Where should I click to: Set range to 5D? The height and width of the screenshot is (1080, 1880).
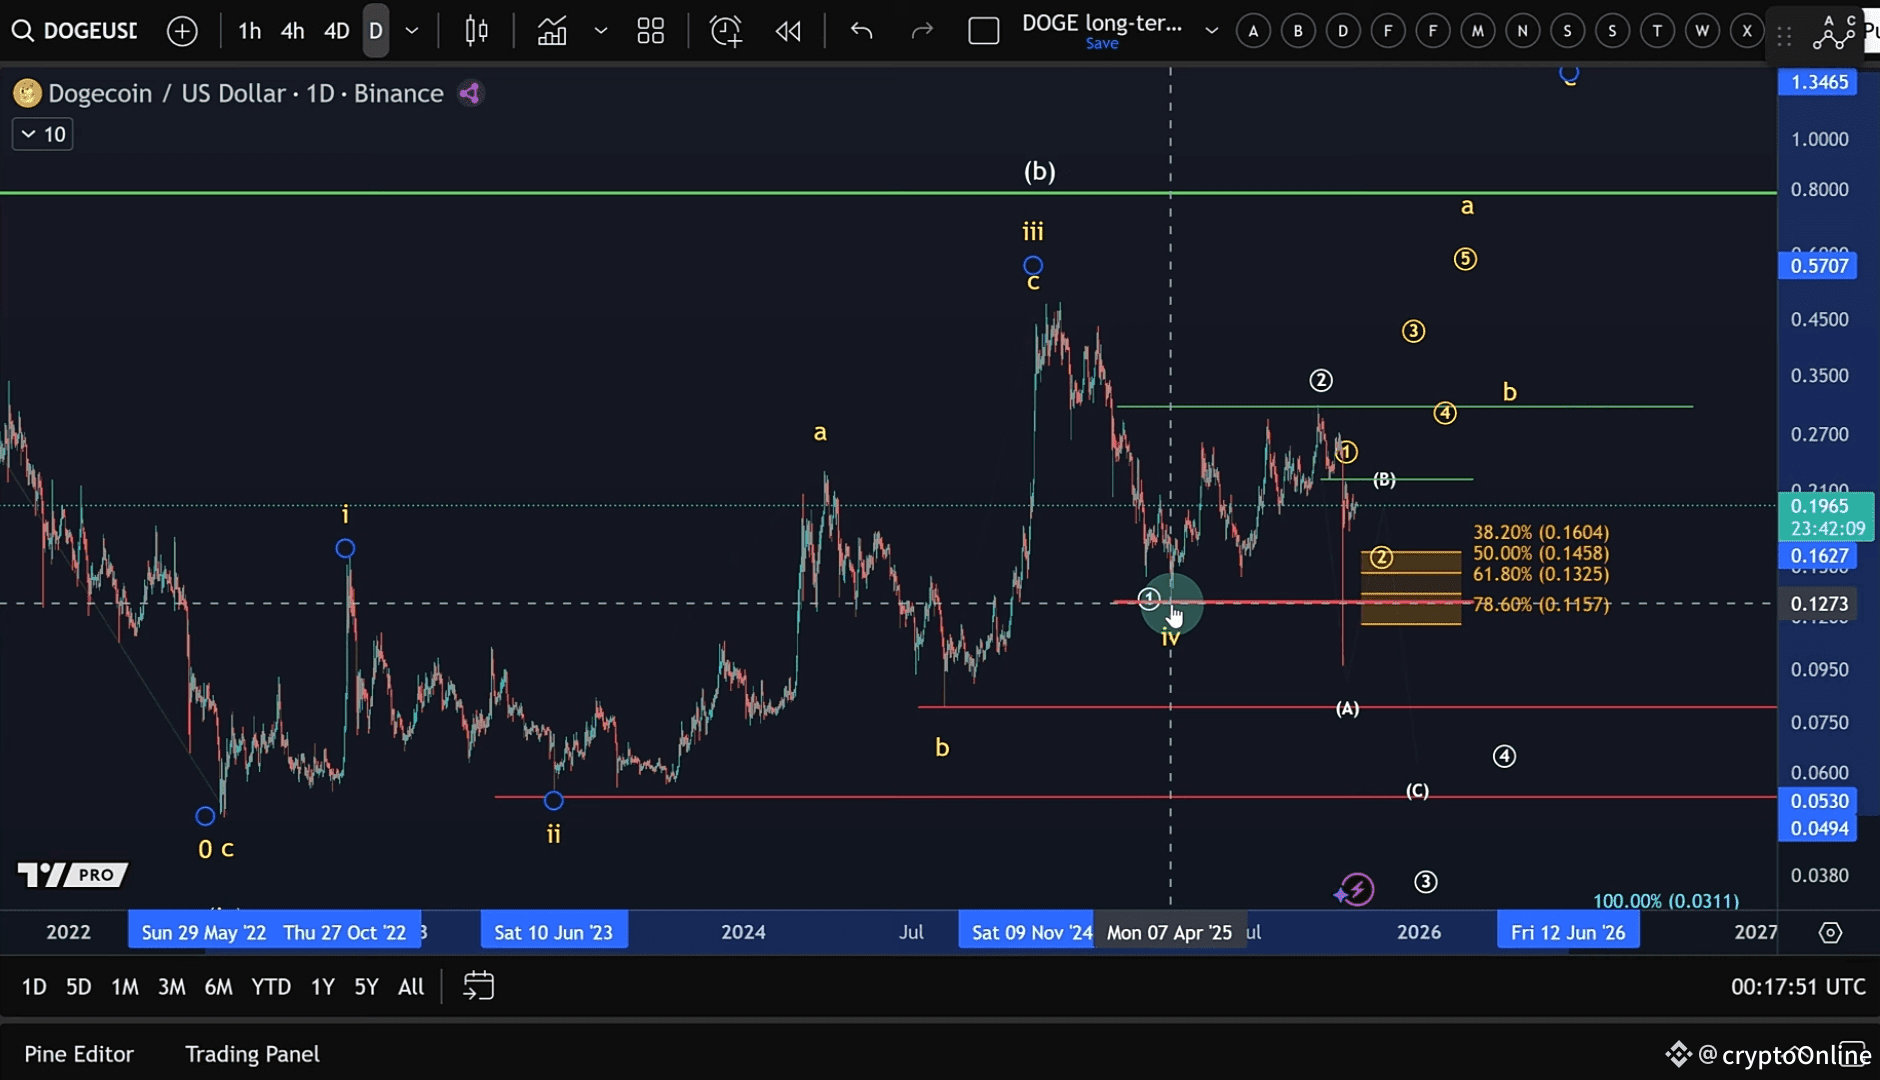click(78, 987)
